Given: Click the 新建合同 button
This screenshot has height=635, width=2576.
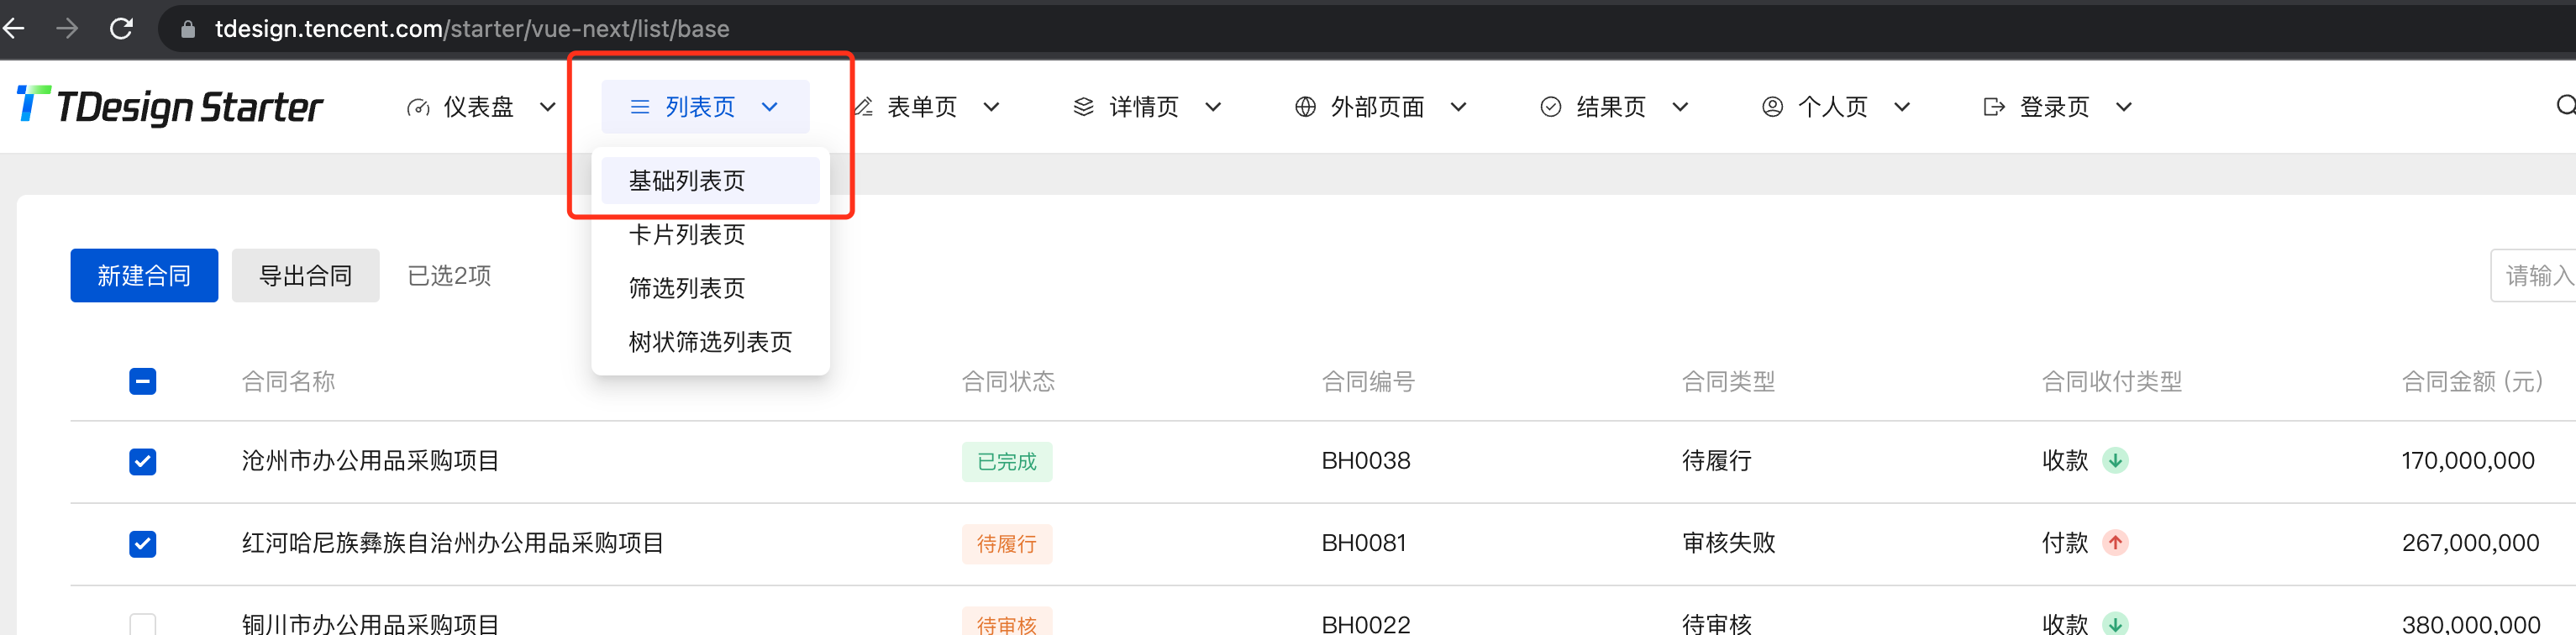Looking at the screenshot, I should (144, 275).
